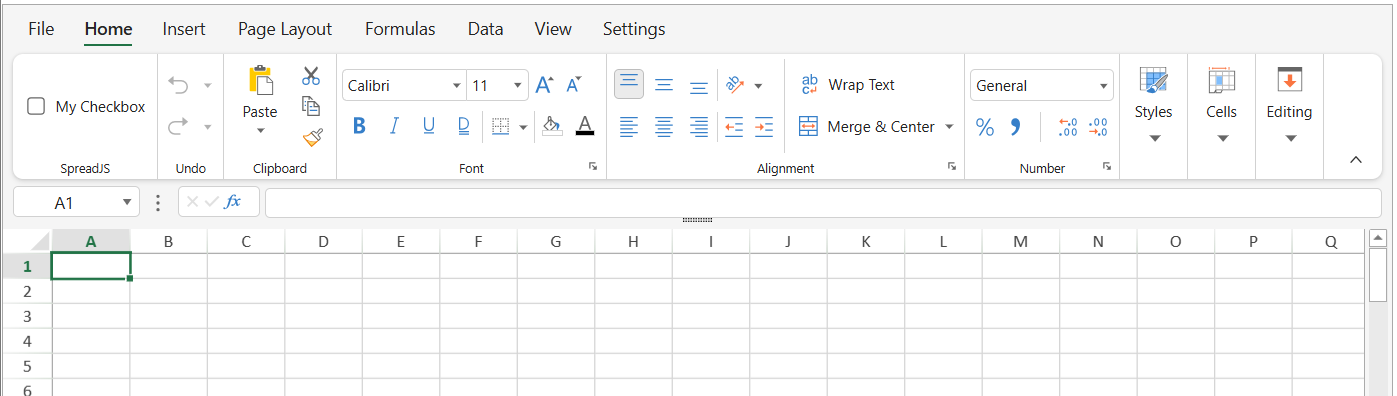1397x396 pixels.
Task: Select Middle Align icon
Action: 664,85
